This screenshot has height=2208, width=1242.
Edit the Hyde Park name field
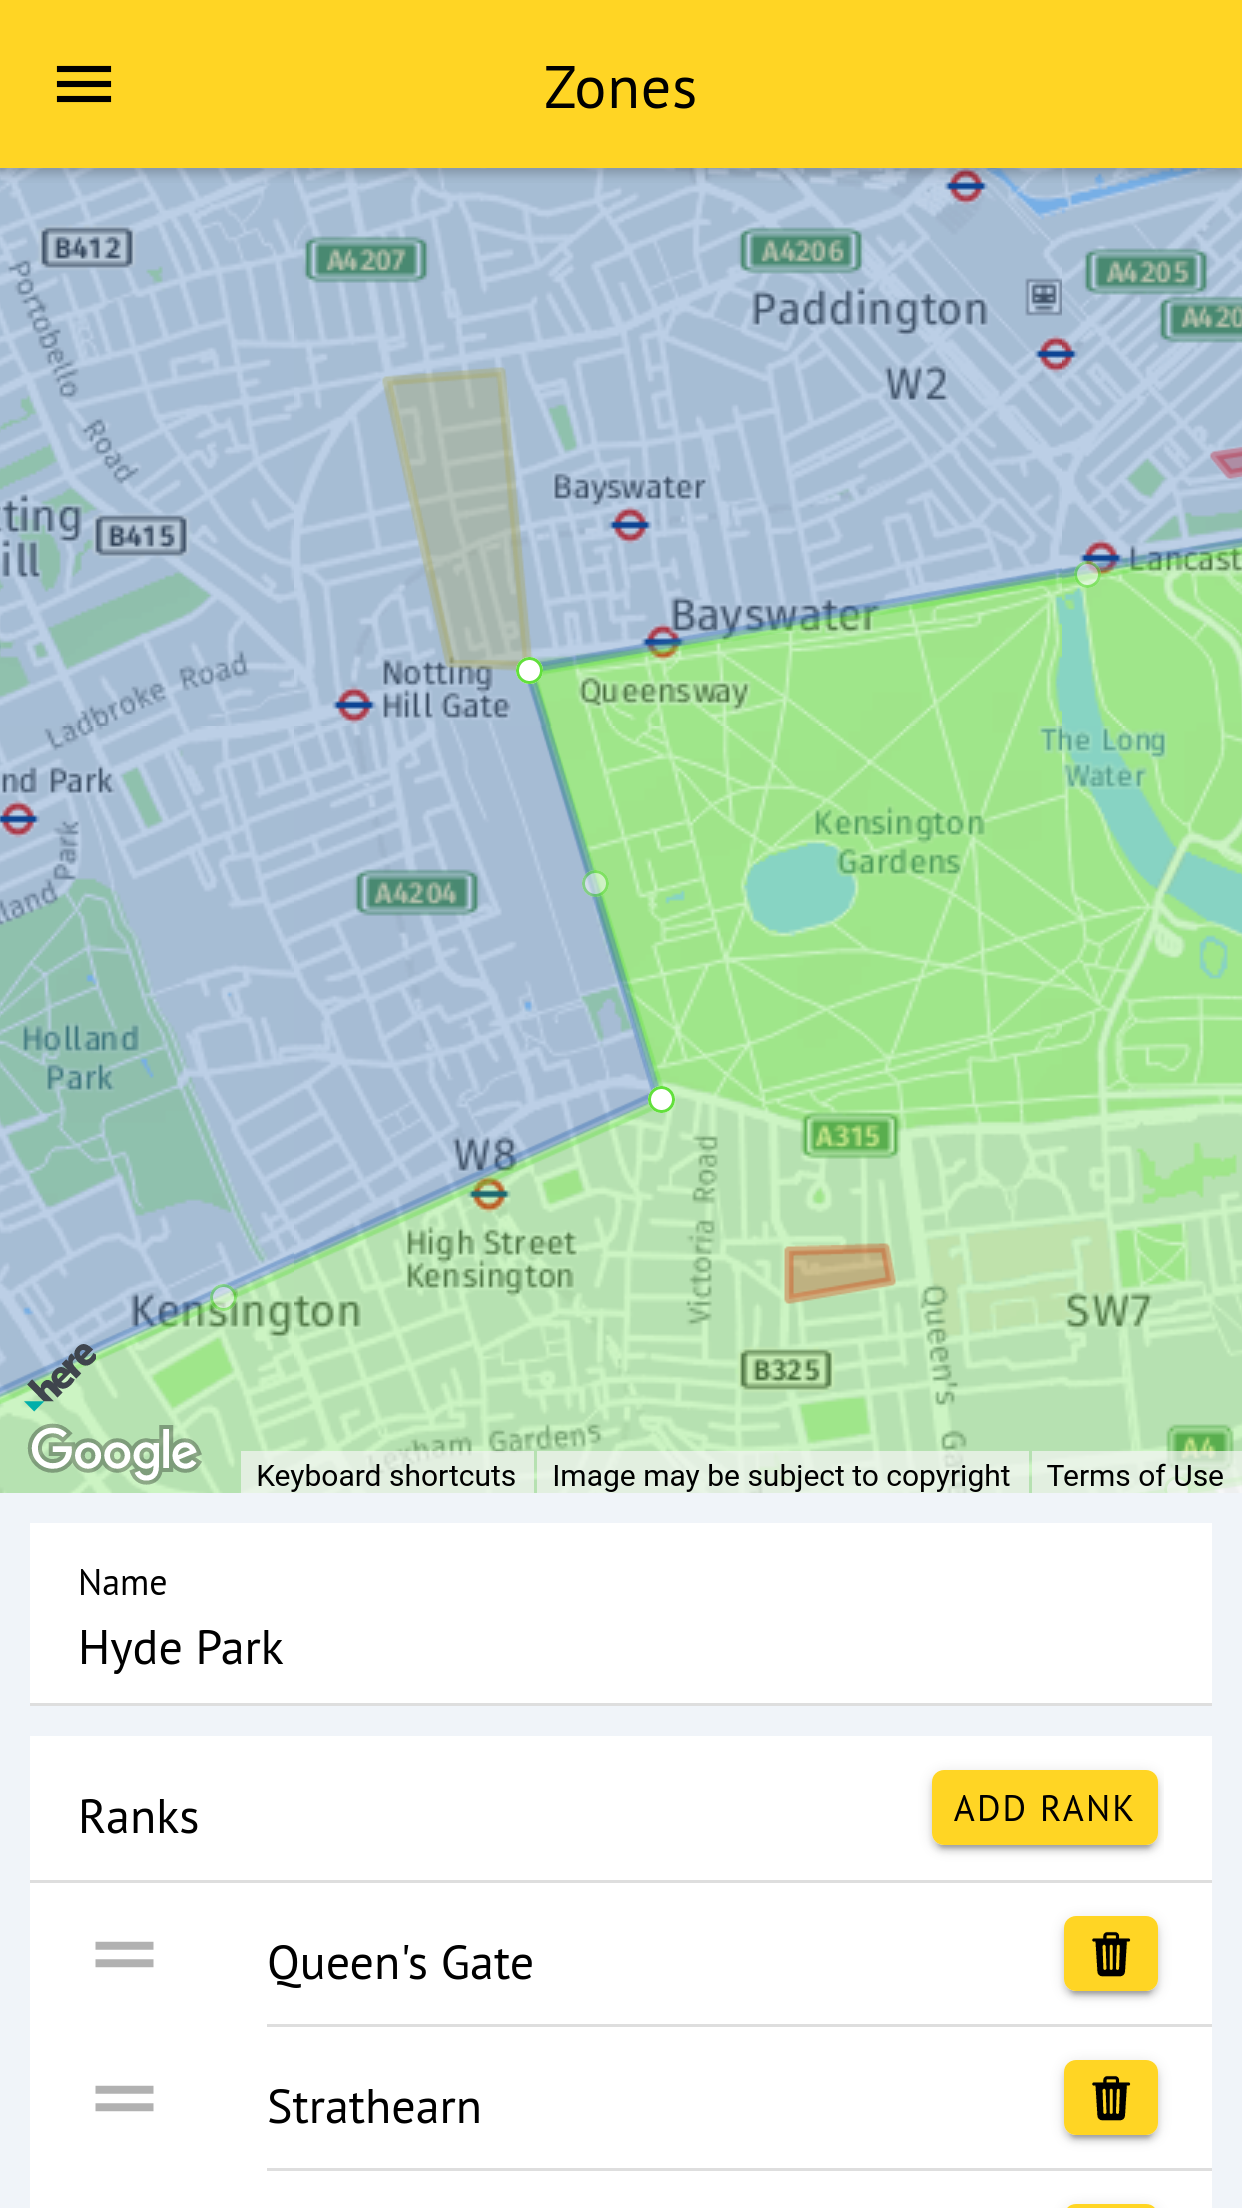point(620,1647)
